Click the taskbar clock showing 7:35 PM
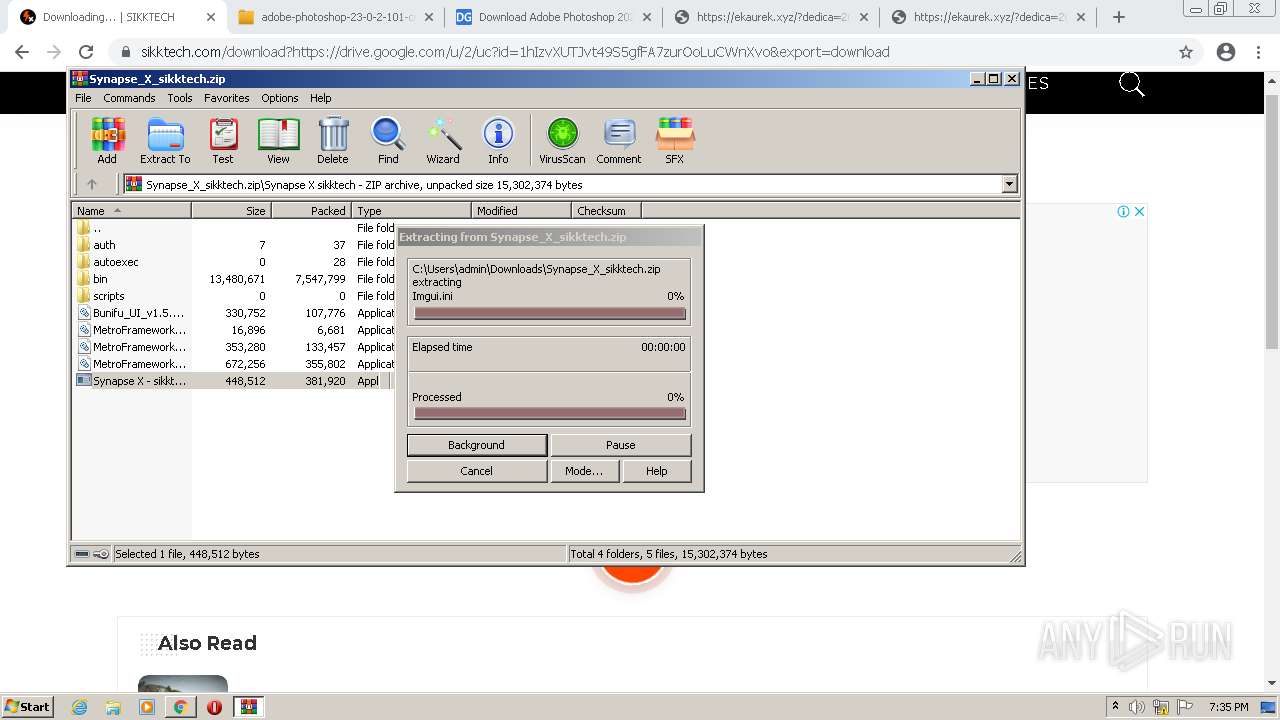The height and width of the screenshot is (720, 1280). point(1228,707)
